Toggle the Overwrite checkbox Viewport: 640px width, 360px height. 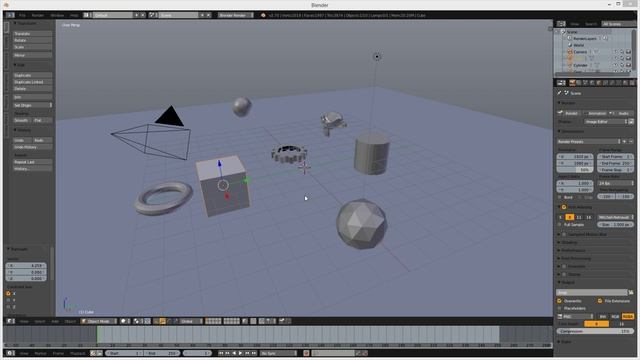pos(560,301)
